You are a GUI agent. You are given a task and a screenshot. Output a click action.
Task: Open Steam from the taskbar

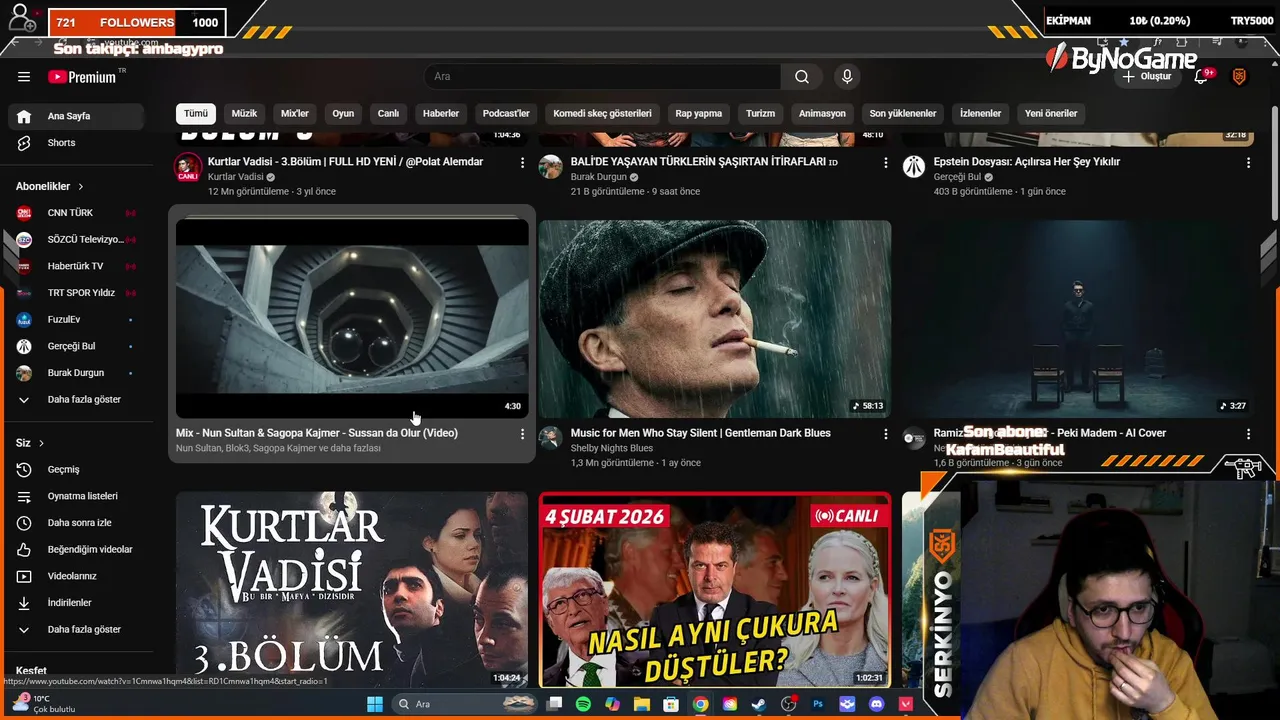[x=759, y=704]
